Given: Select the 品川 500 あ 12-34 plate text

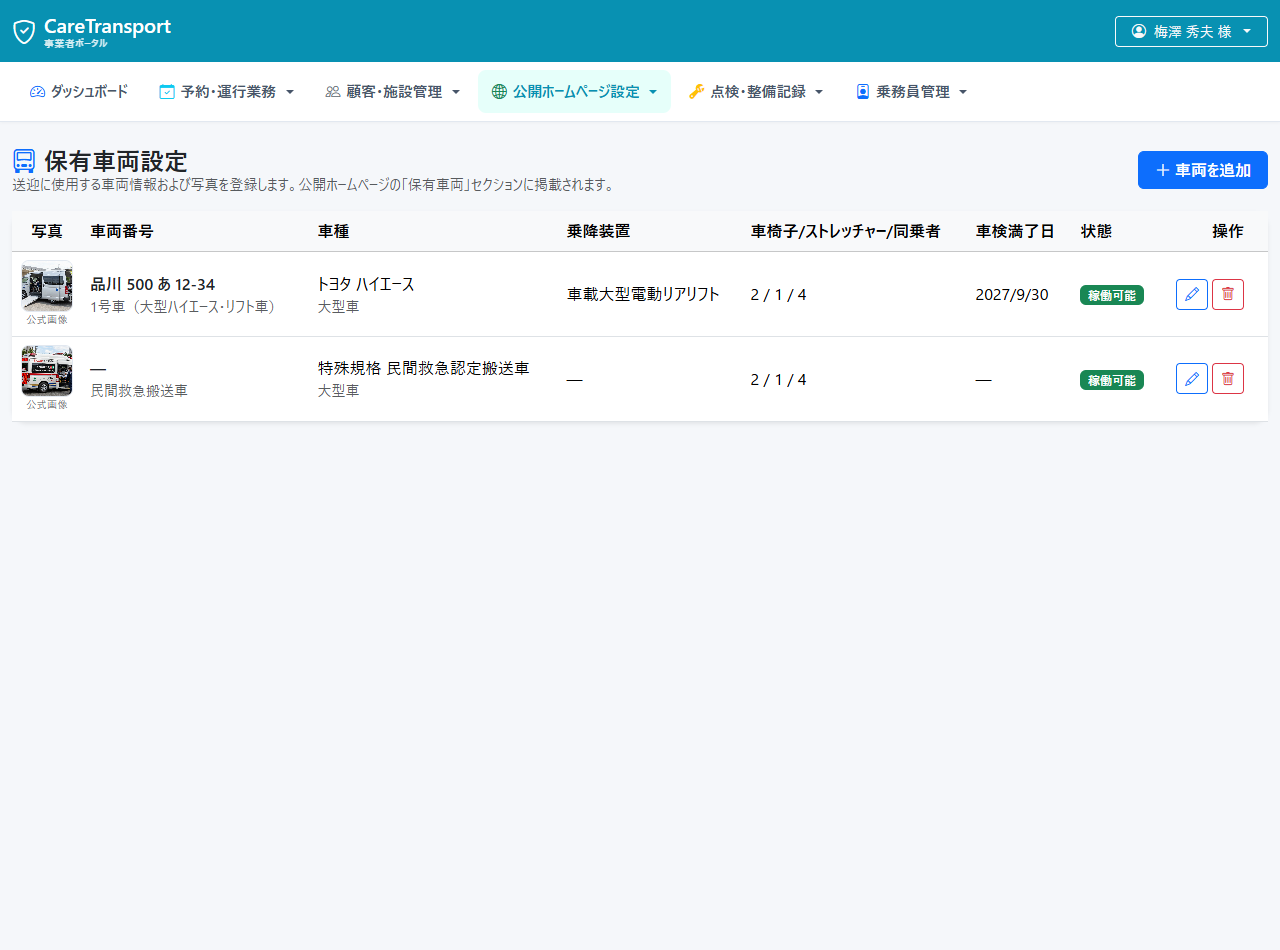Looking at the screenshot, I should coord(152,285).
